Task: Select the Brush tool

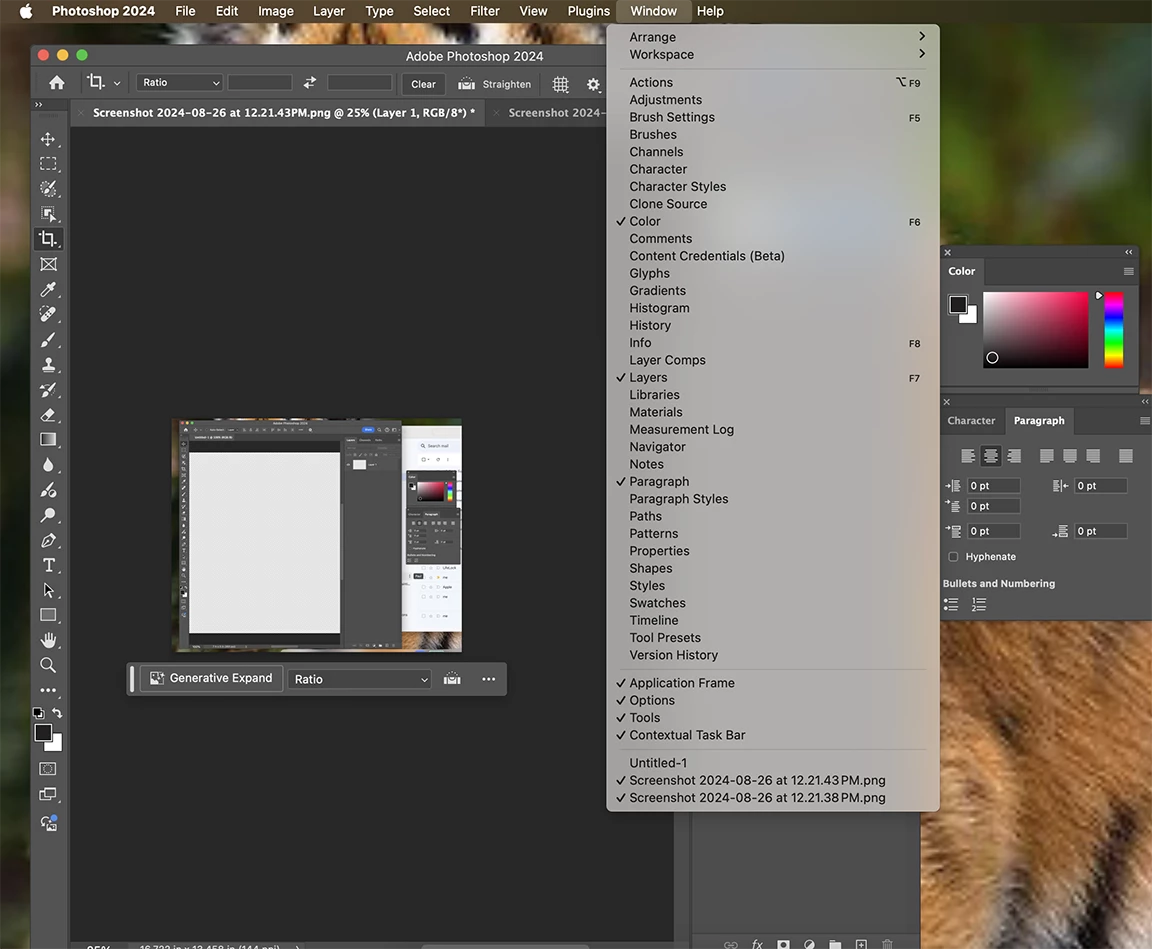Action: [48, 339]
